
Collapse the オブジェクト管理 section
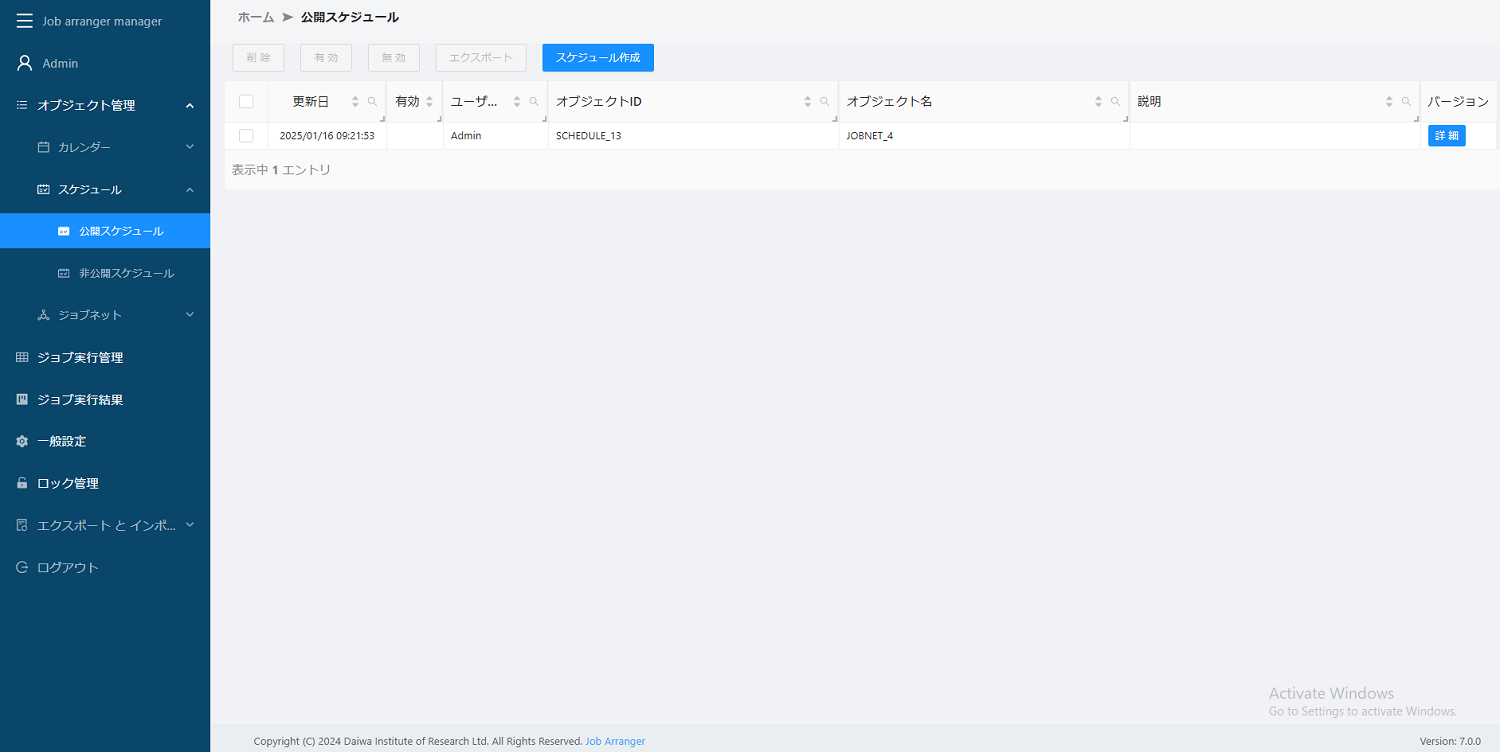189,104
